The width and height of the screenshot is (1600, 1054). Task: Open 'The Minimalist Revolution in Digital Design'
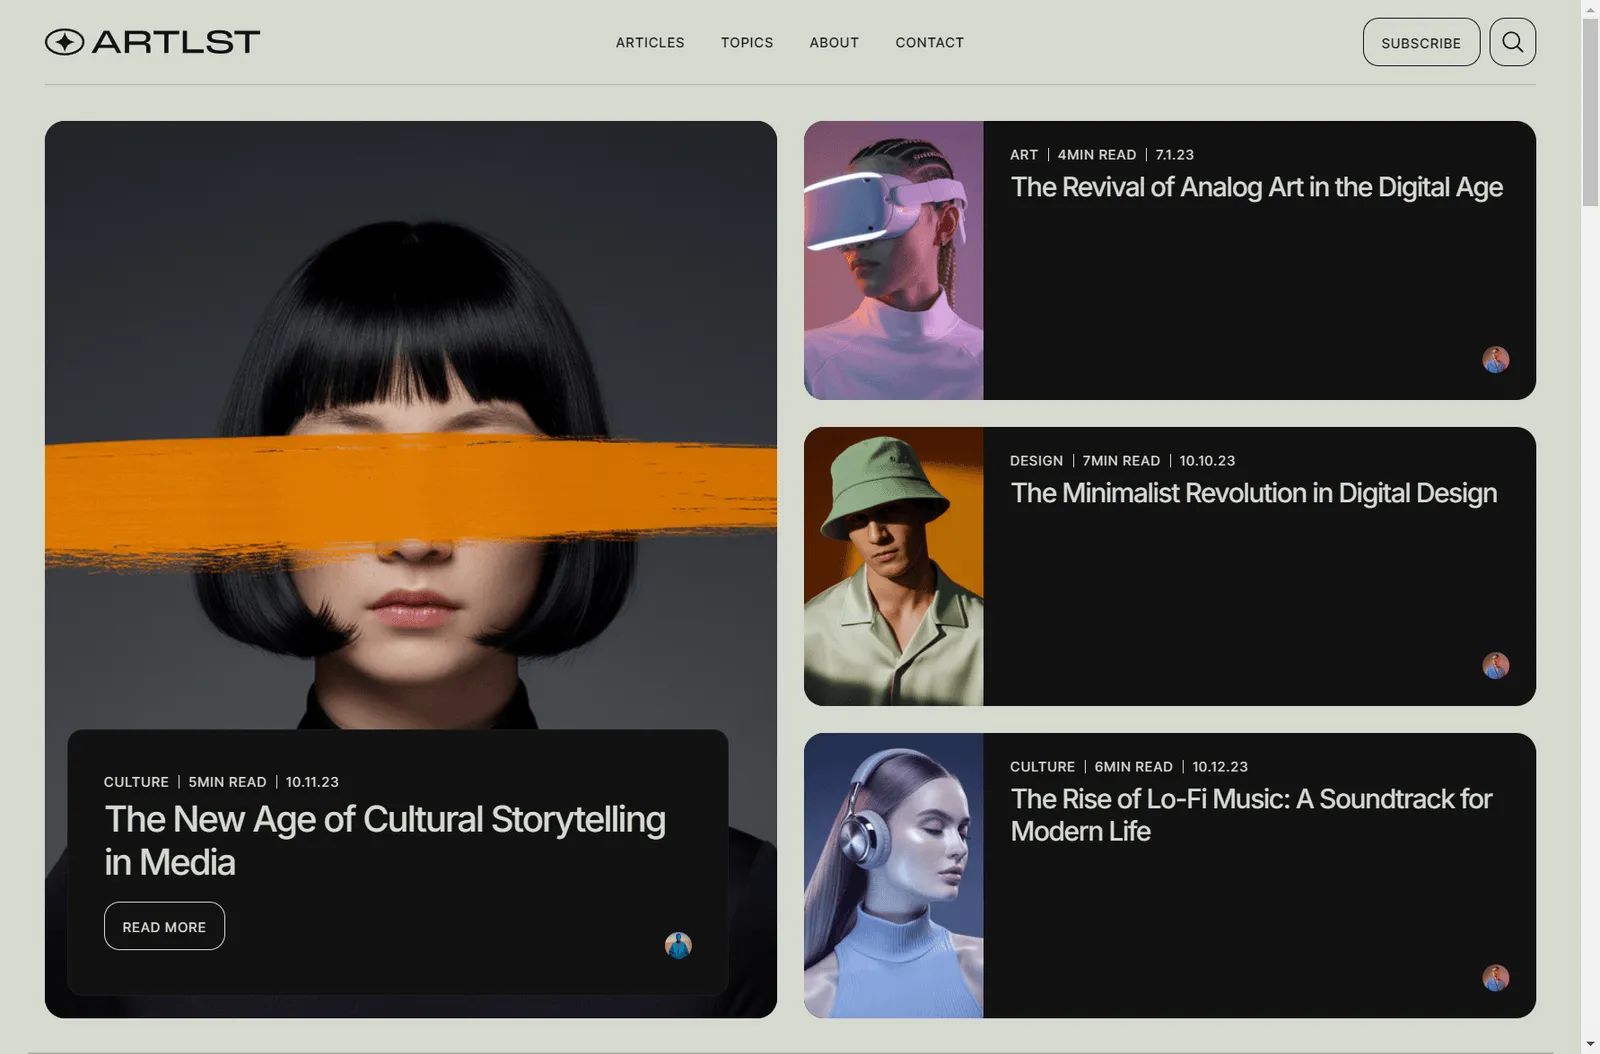coord(1253,493)
